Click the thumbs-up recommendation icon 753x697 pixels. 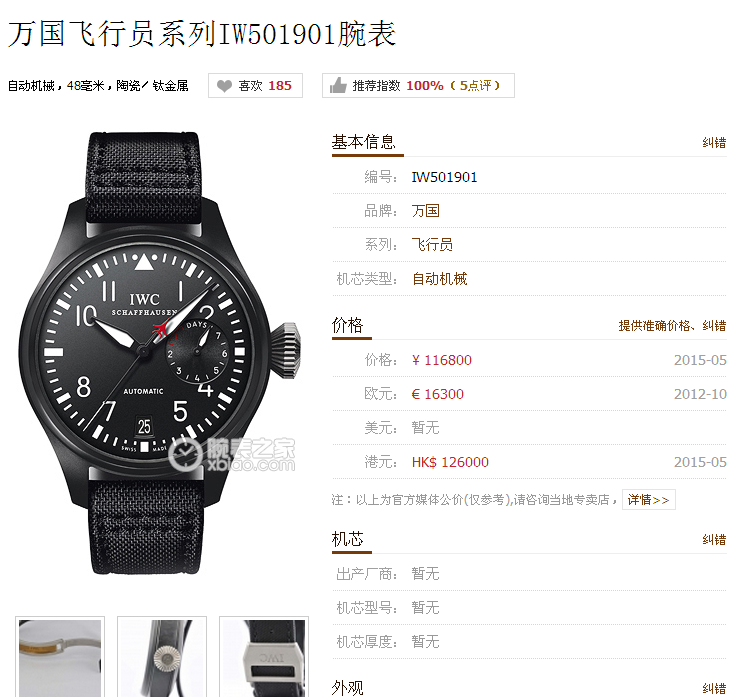pyautogui.click(x=338, y=86)
